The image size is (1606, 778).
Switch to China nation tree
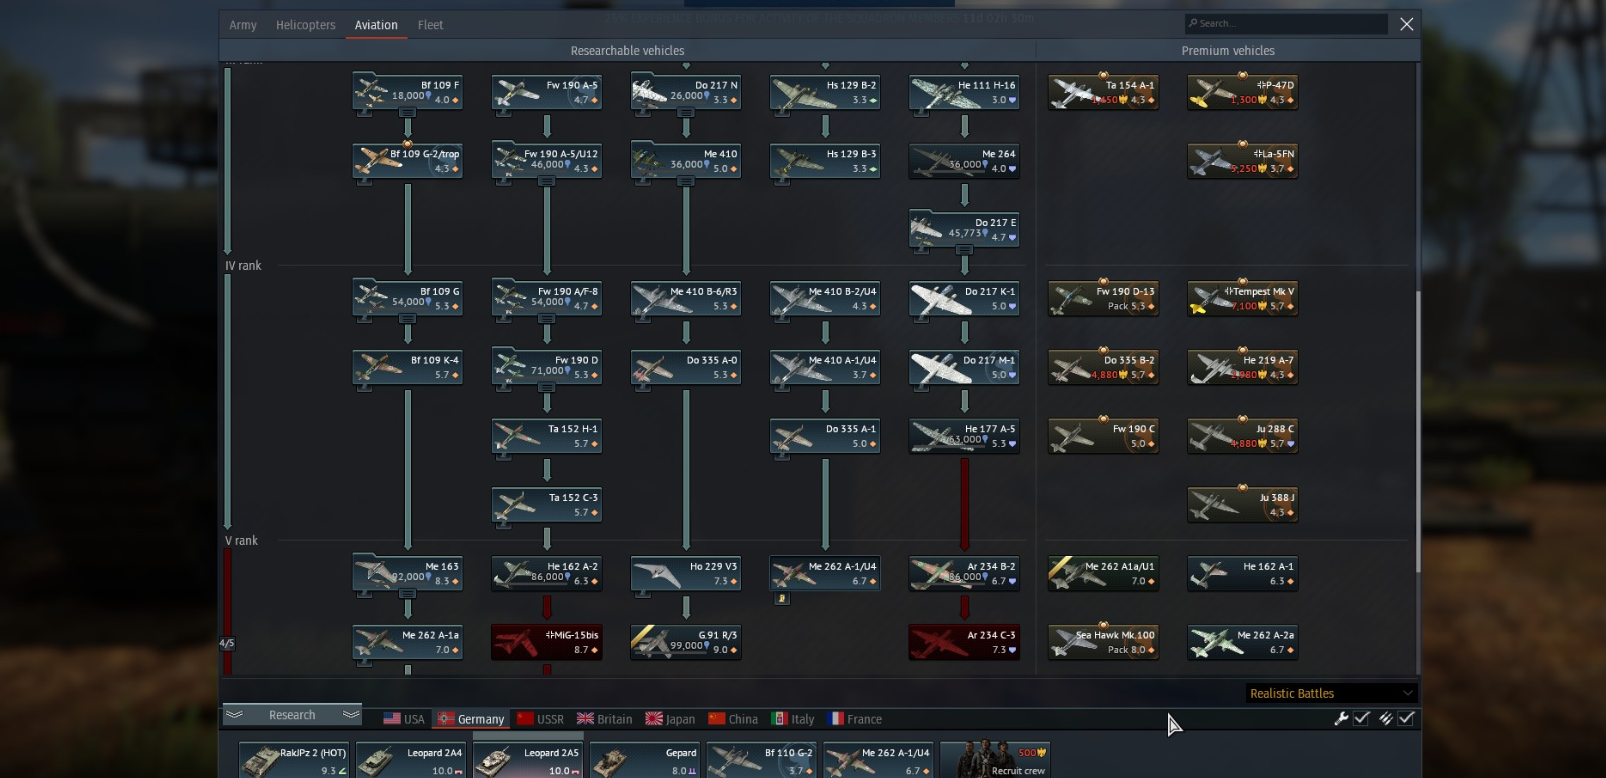[x=733, y=719]
